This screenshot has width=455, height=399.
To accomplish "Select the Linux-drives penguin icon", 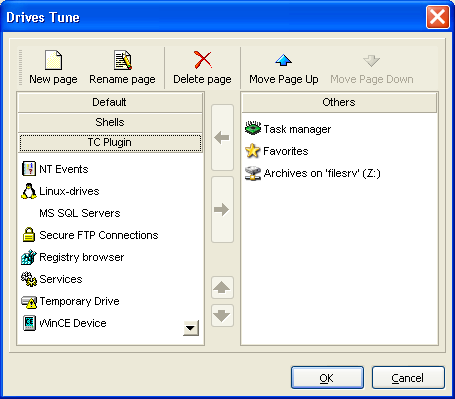I will 29,191.
